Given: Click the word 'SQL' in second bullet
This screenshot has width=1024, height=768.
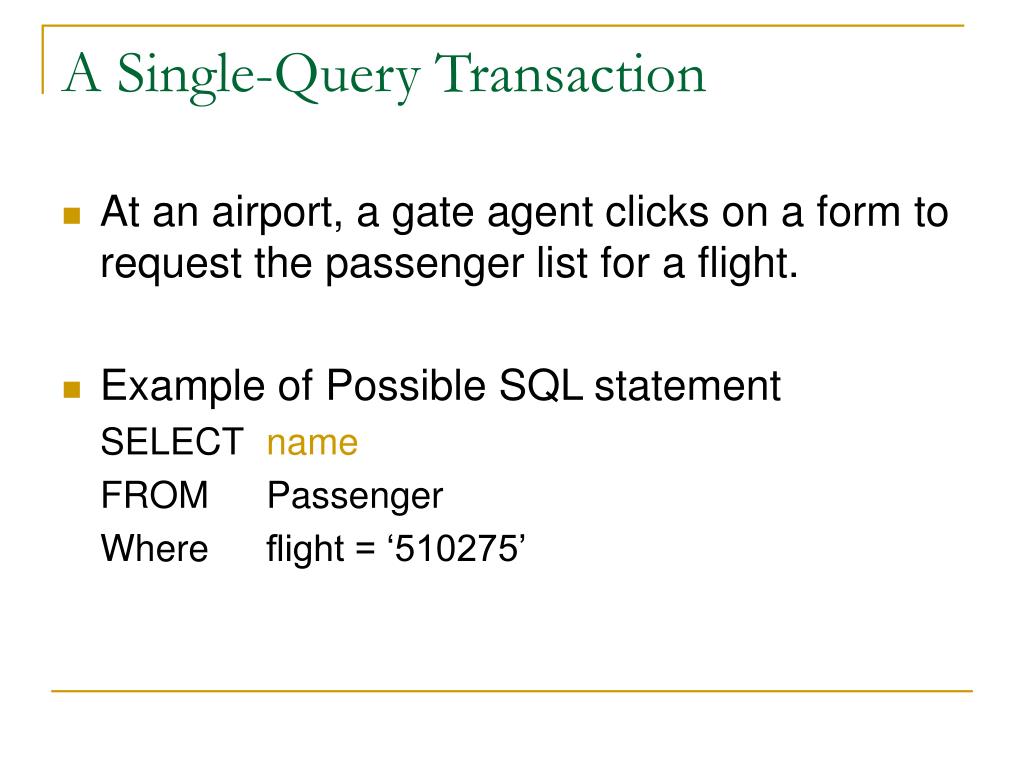Looking at the screenshot, I should (x=541, y=387).
